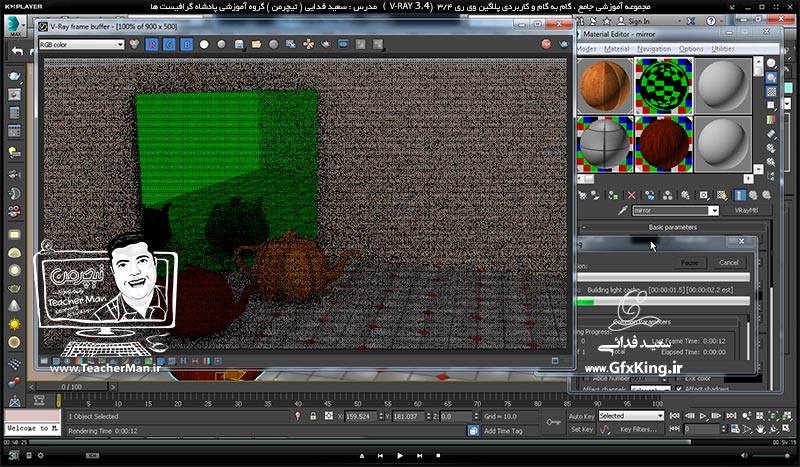Open the Key Filters dialog
Image resolution: width=800 pixels, height=467 pixels.
[638, 429]
